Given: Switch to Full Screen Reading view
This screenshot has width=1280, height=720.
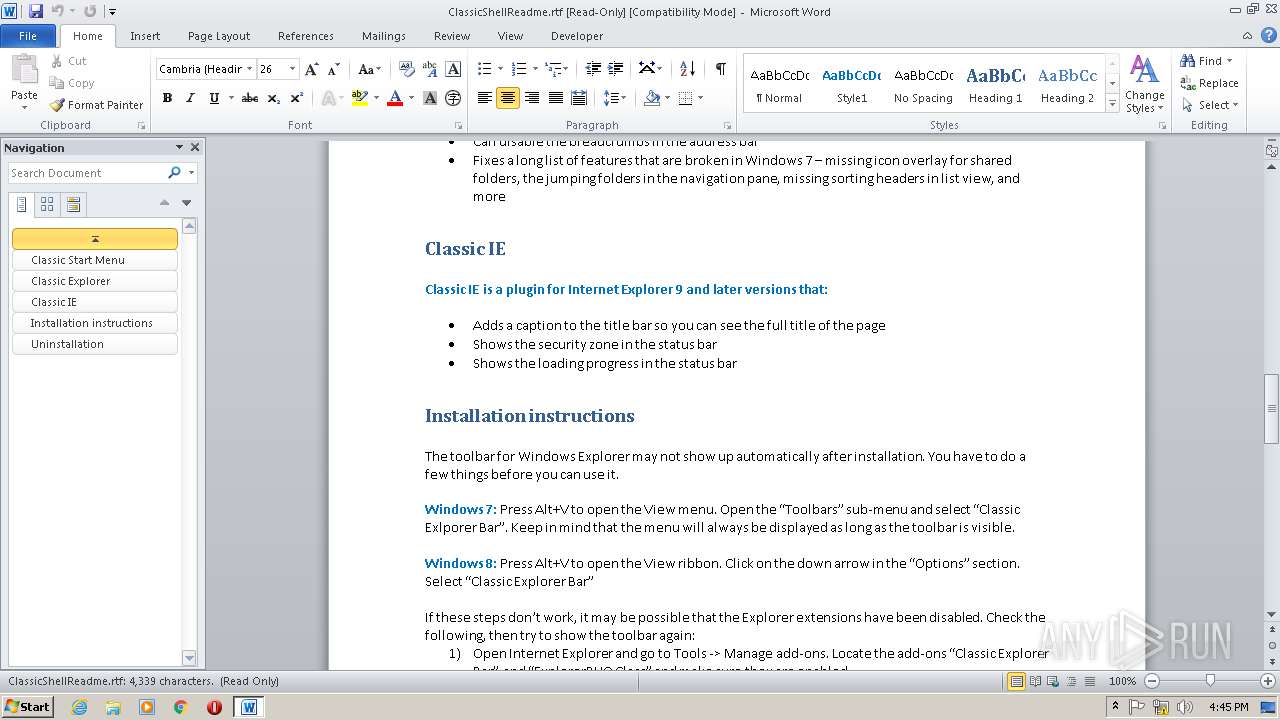Looking at the screenshot, I should tap(1035, 681).
